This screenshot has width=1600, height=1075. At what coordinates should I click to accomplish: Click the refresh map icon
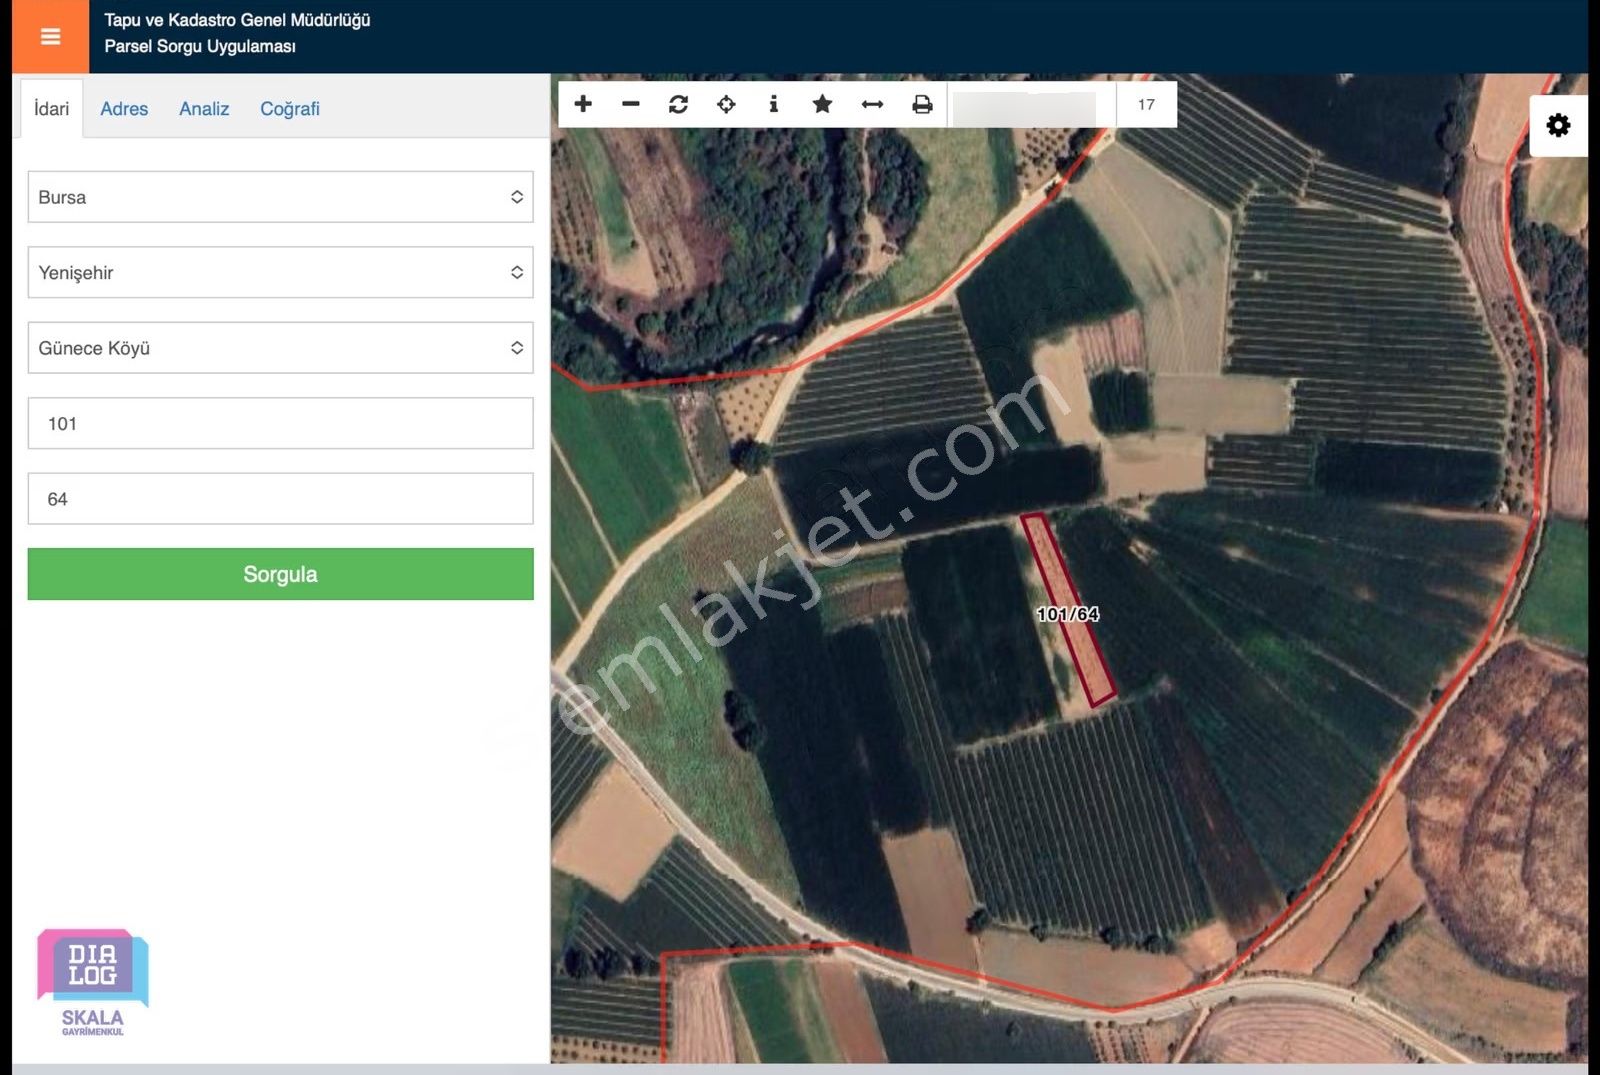point(678,104)
